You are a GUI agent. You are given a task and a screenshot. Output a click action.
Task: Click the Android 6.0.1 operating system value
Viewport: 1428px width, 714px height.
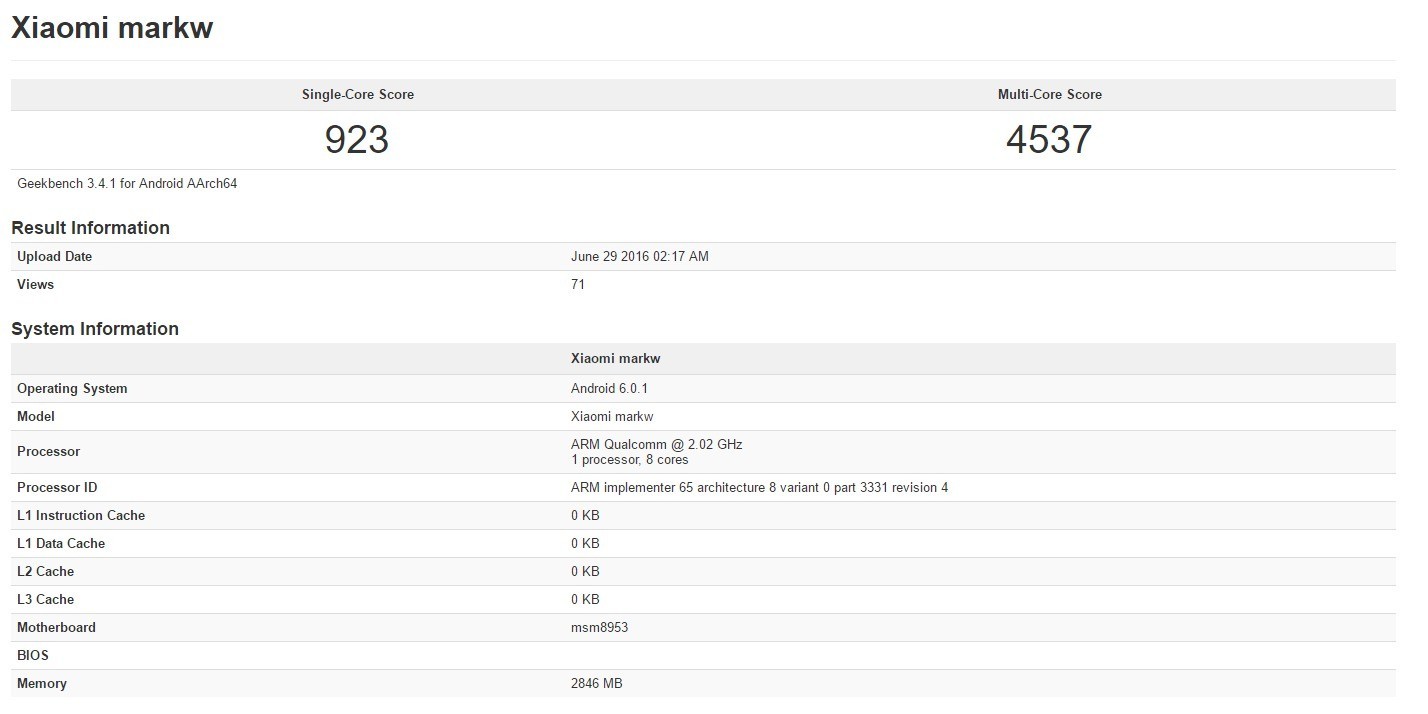tap(609, 389)
